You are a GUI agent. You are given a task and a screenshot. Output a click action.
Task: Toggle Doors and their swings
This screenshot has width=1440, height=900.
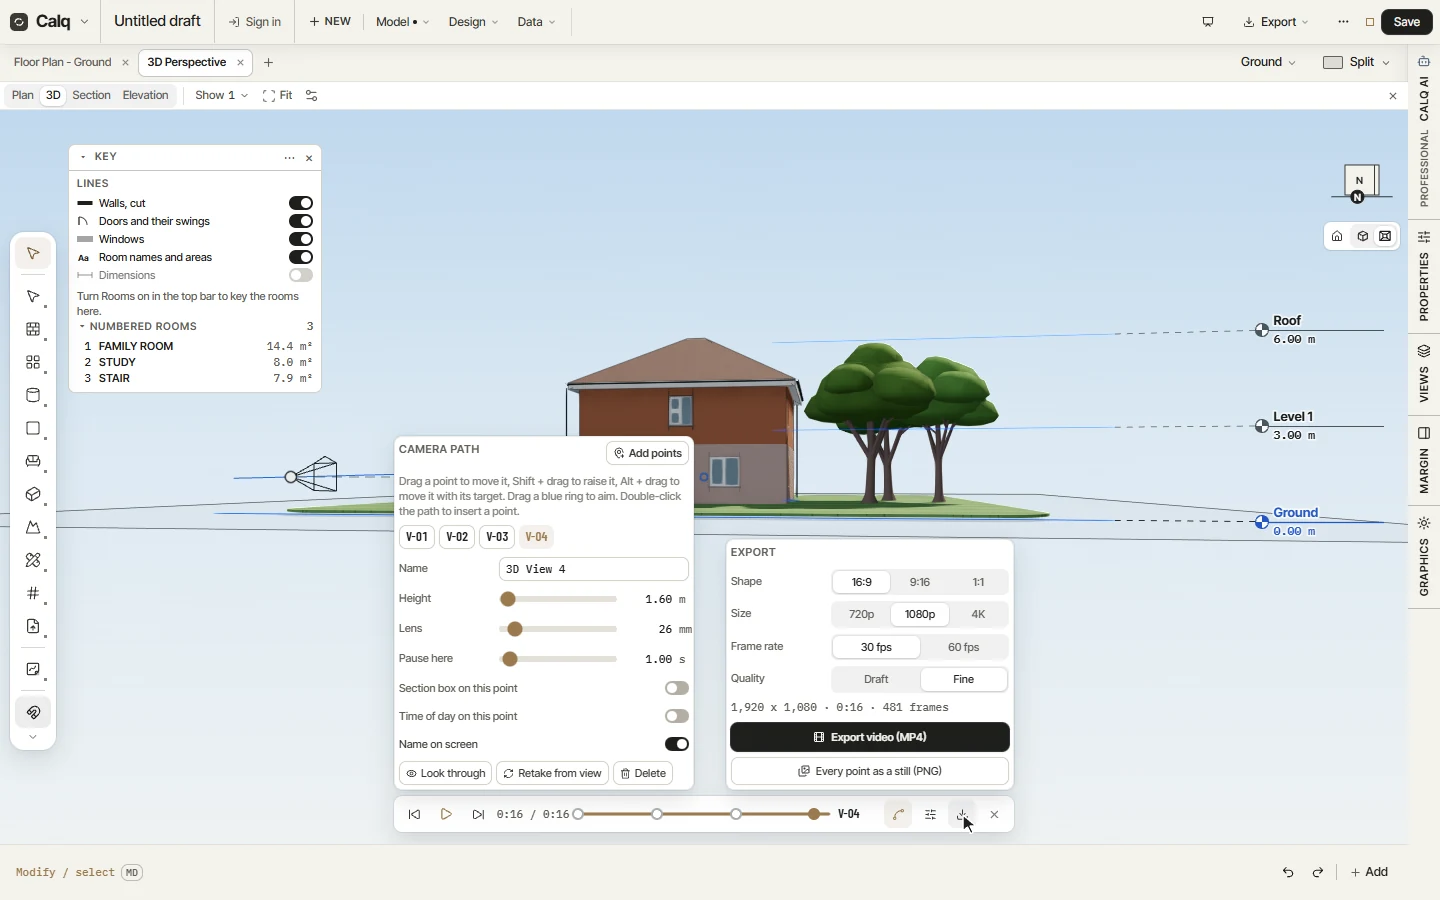pos(301,221)
